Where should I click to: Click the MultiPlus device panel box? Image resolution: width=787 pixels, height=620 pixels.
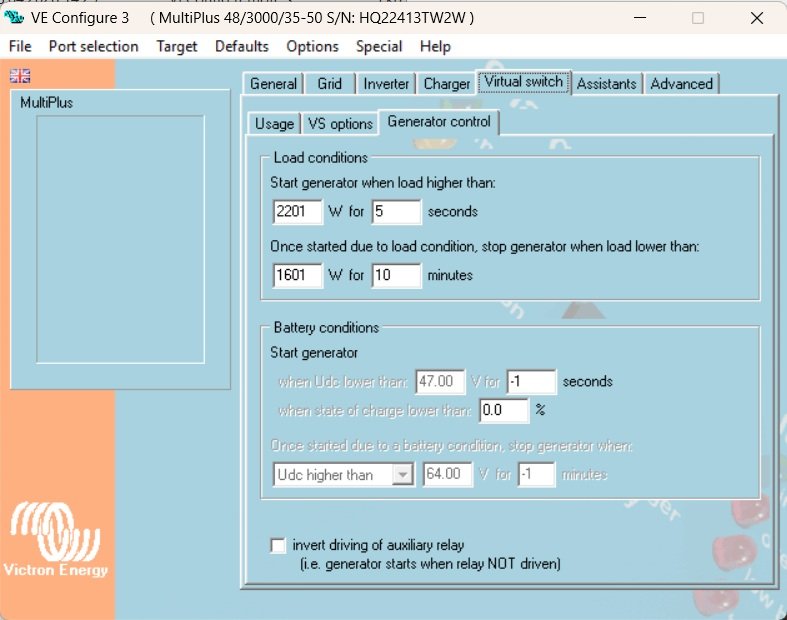pyautogui.click(x=120, y=239)
